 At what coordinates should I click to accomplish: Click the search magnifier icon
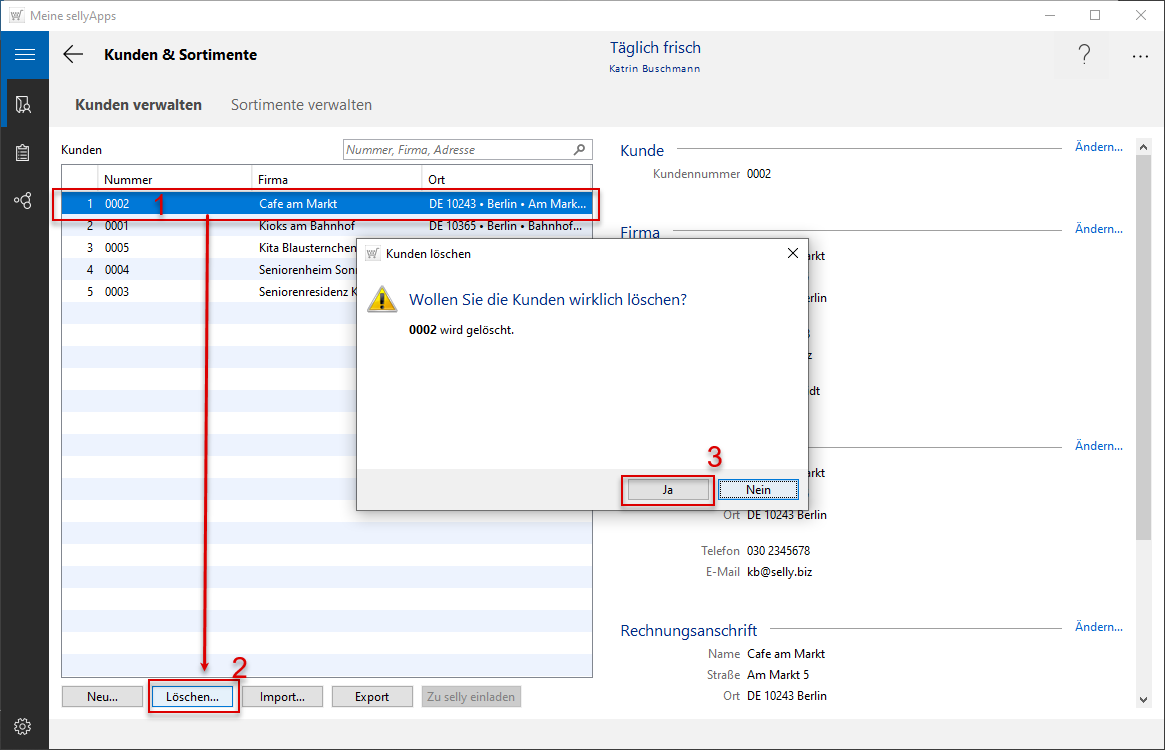coord(579,150)
